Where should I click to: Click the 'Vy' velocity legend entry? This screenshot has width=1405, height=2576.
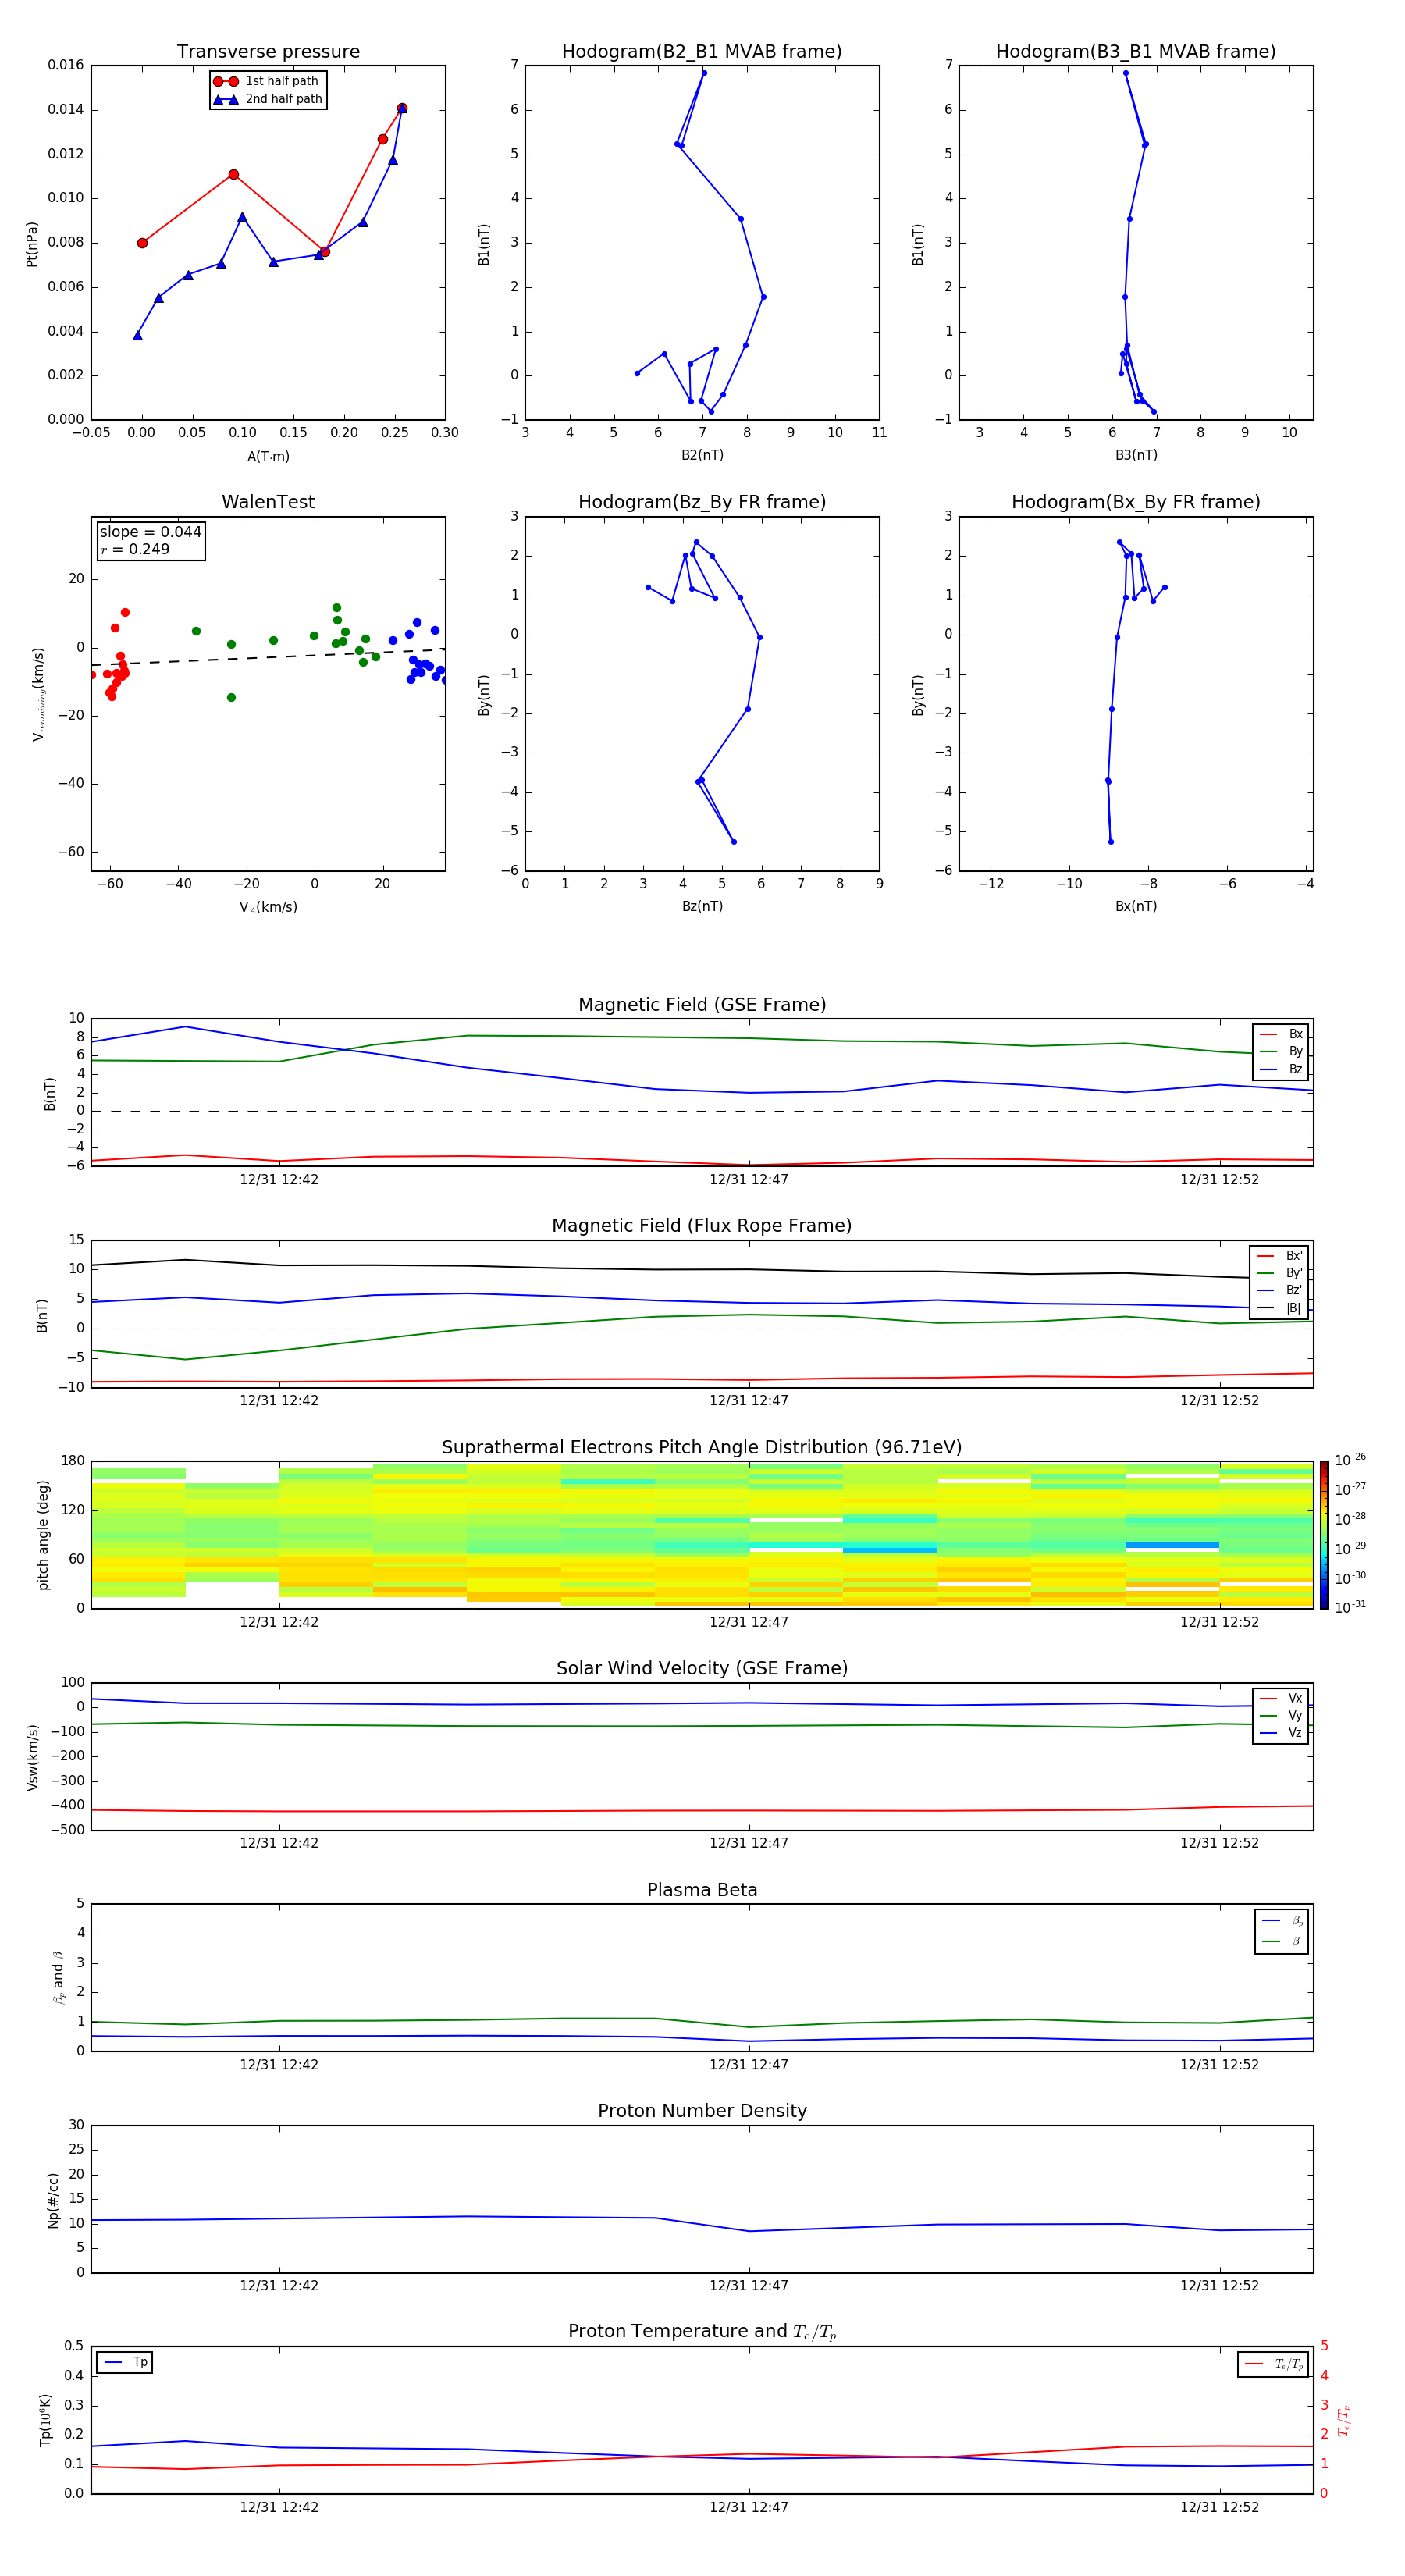click(1281, 1716)
